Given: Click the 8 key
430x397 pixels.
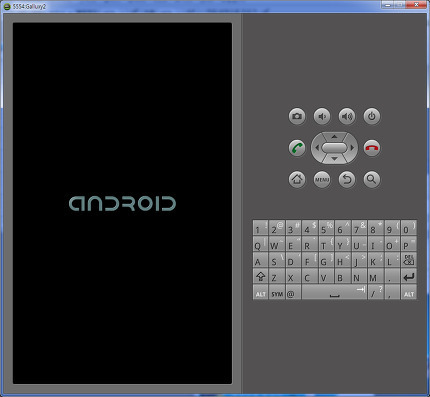Looking at the screenshot, I should 376,228.
